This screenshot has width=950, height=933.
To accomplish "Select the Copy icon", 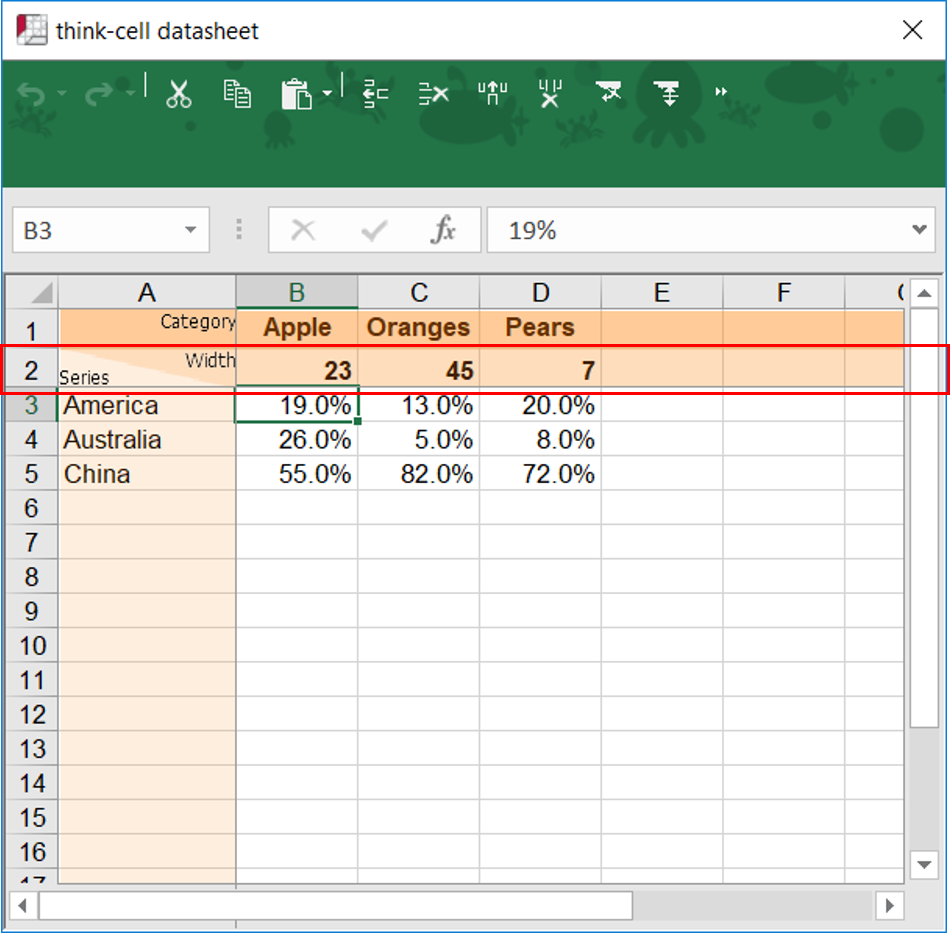I will click(x=237, y=92).
